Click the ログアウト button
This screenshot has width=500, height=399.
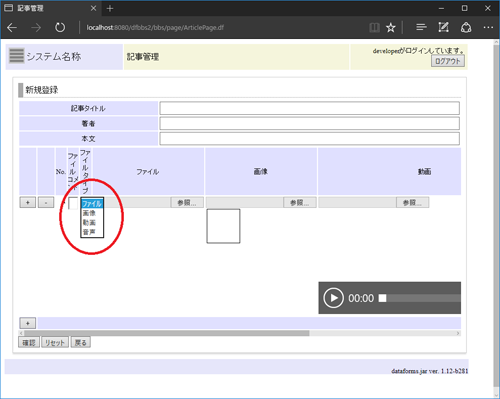[448, 61]
